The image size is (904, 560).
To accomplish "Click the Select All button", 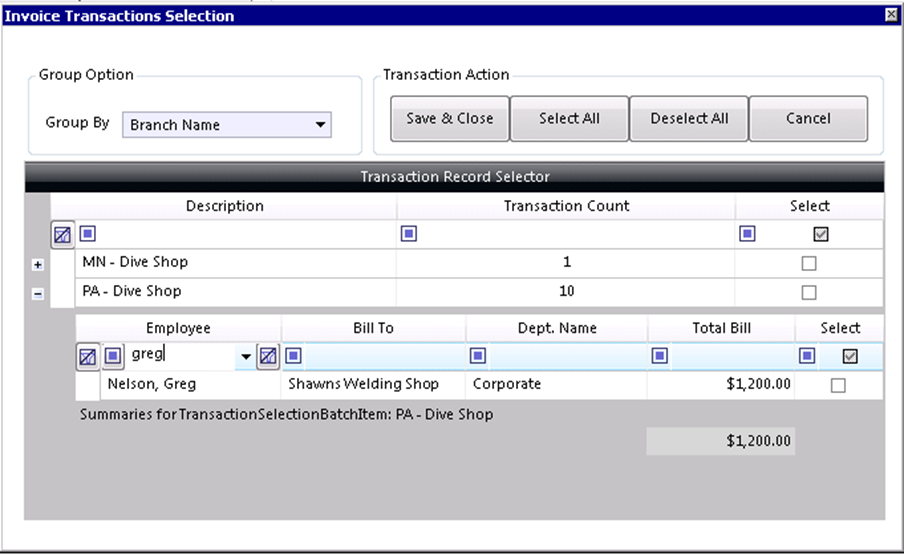I will coord(569,119).
